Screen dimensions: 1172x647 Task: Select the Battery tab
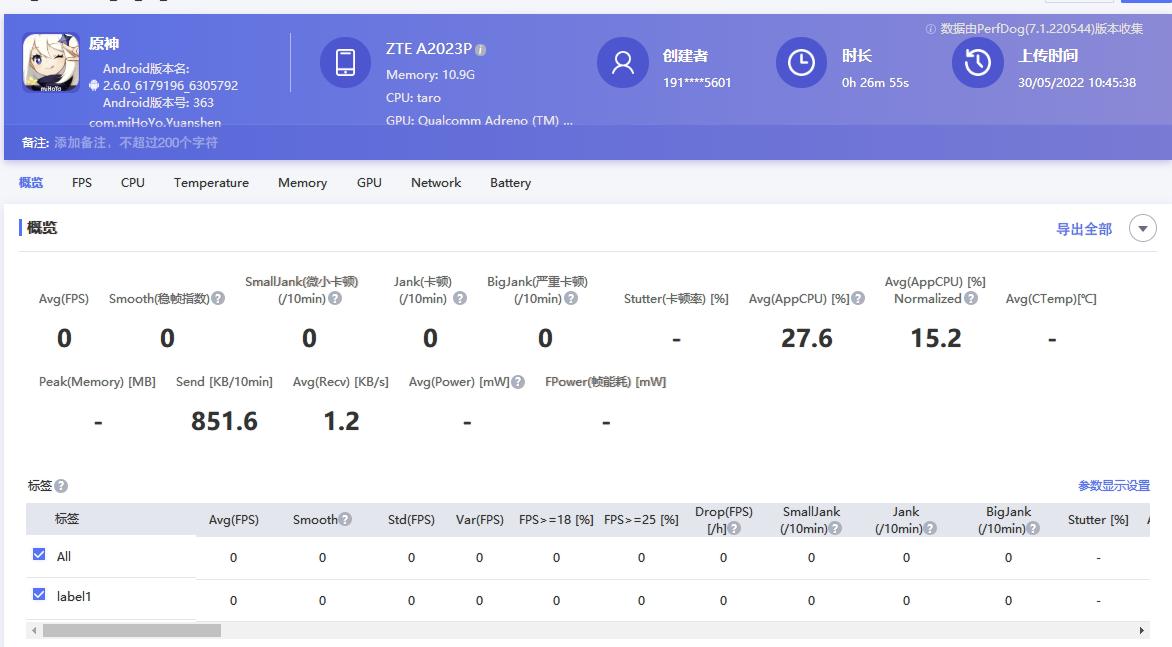(x=510, y=183)
